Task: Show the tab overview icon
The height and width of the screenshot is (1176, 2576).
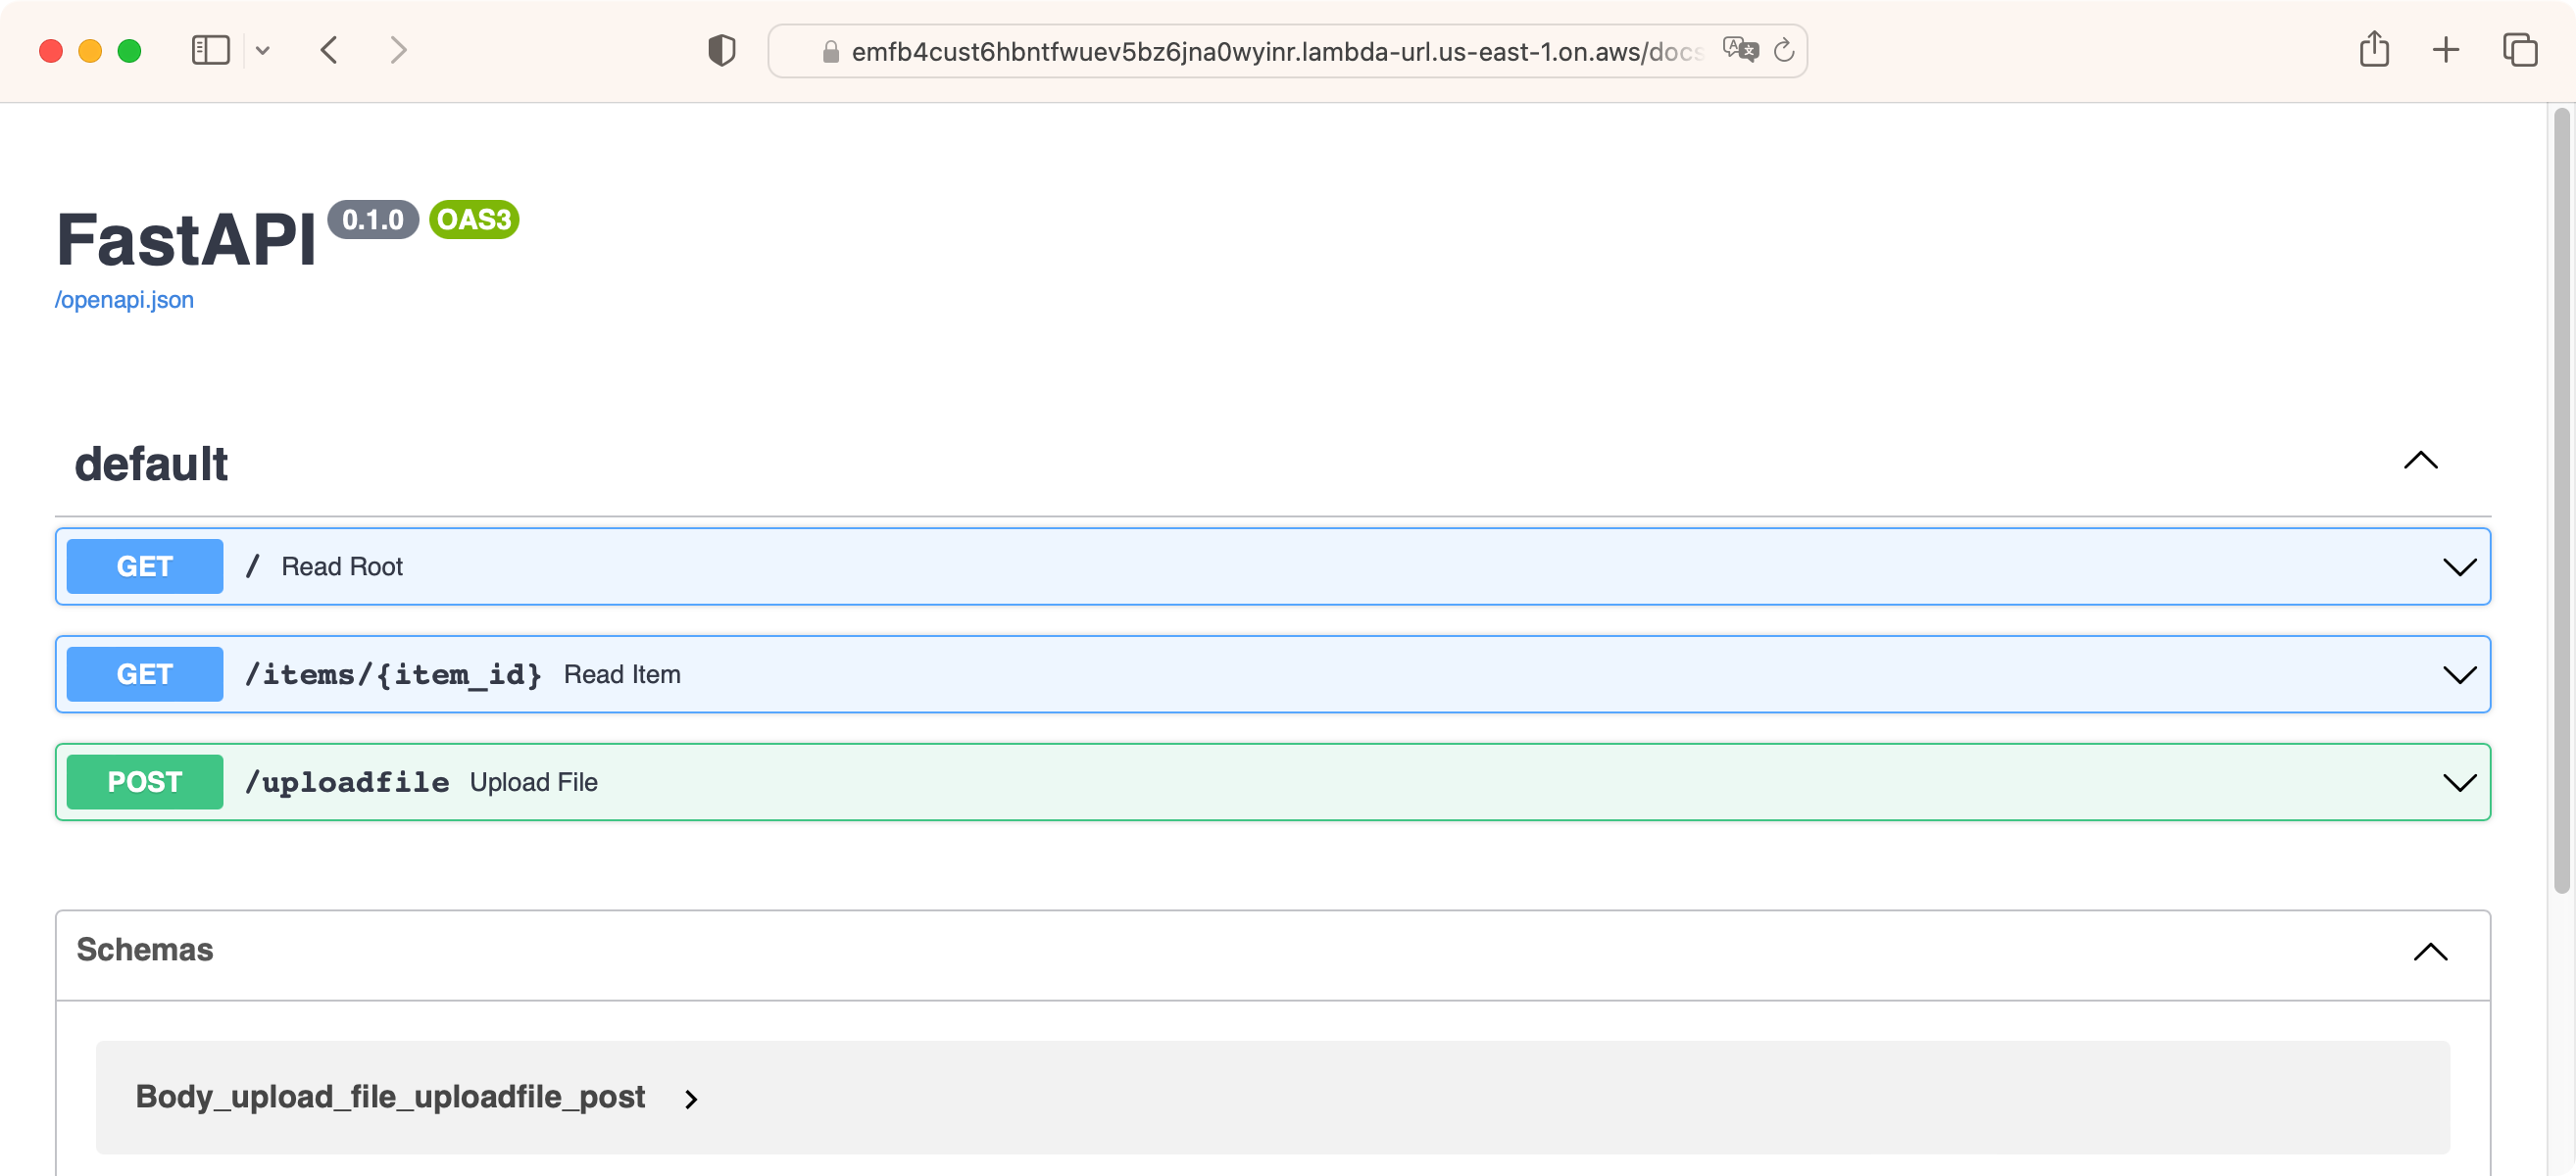Action: (x=2519, y=50)
